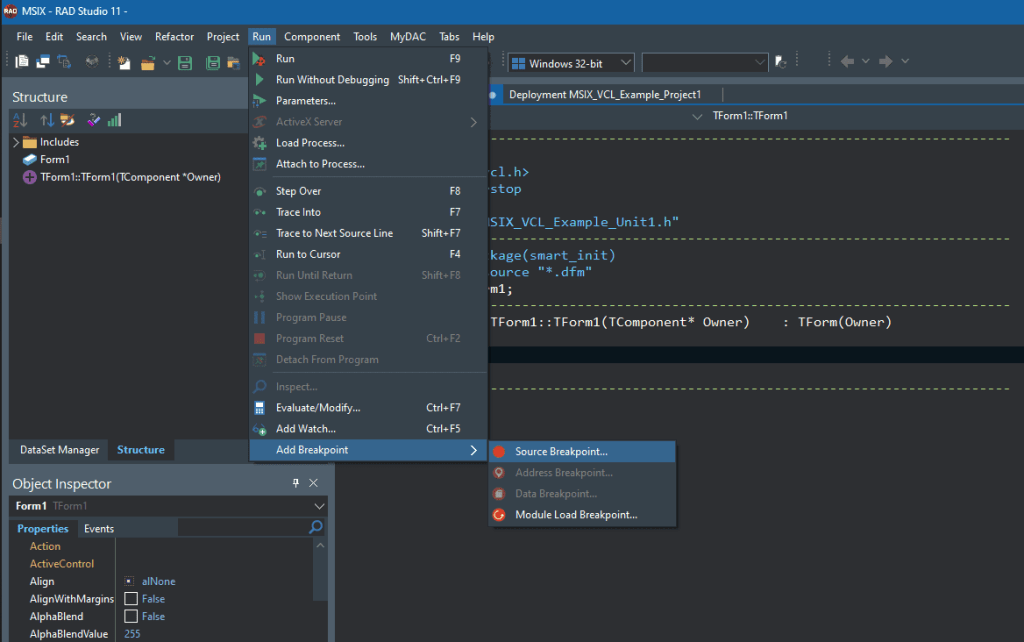
Task: Choose Evaluate/Modify... in Run menu
Action: click(368, 408)
